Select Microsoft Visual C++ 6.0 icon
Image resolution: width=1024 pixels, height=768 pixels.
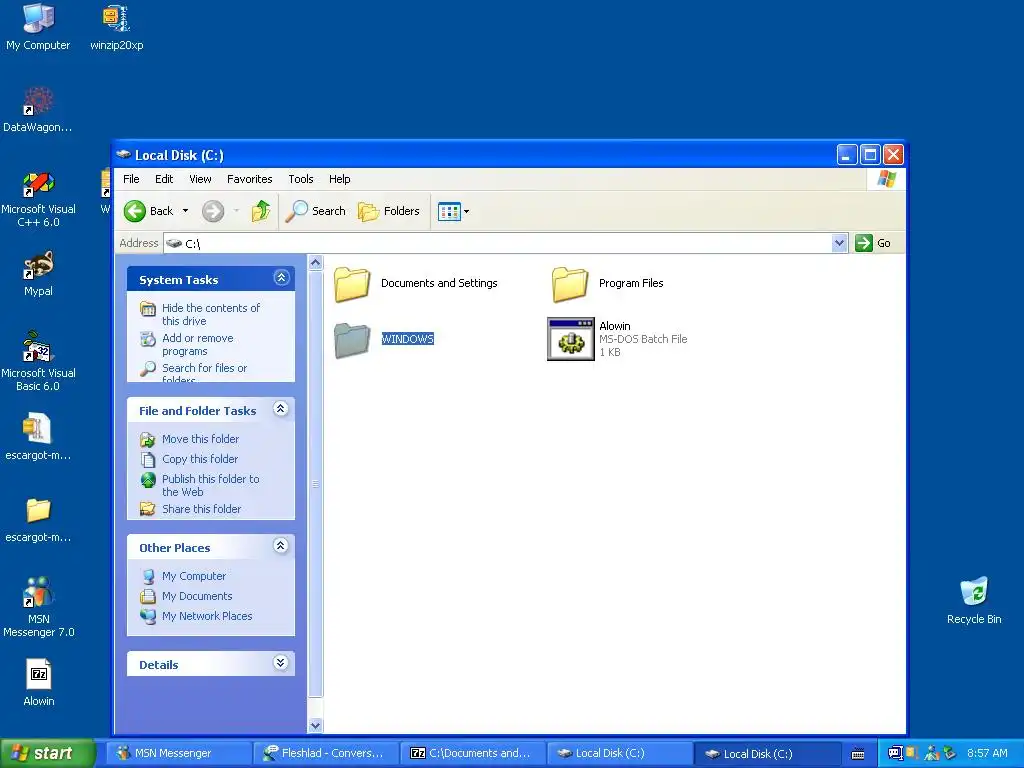tap(38, 199)
